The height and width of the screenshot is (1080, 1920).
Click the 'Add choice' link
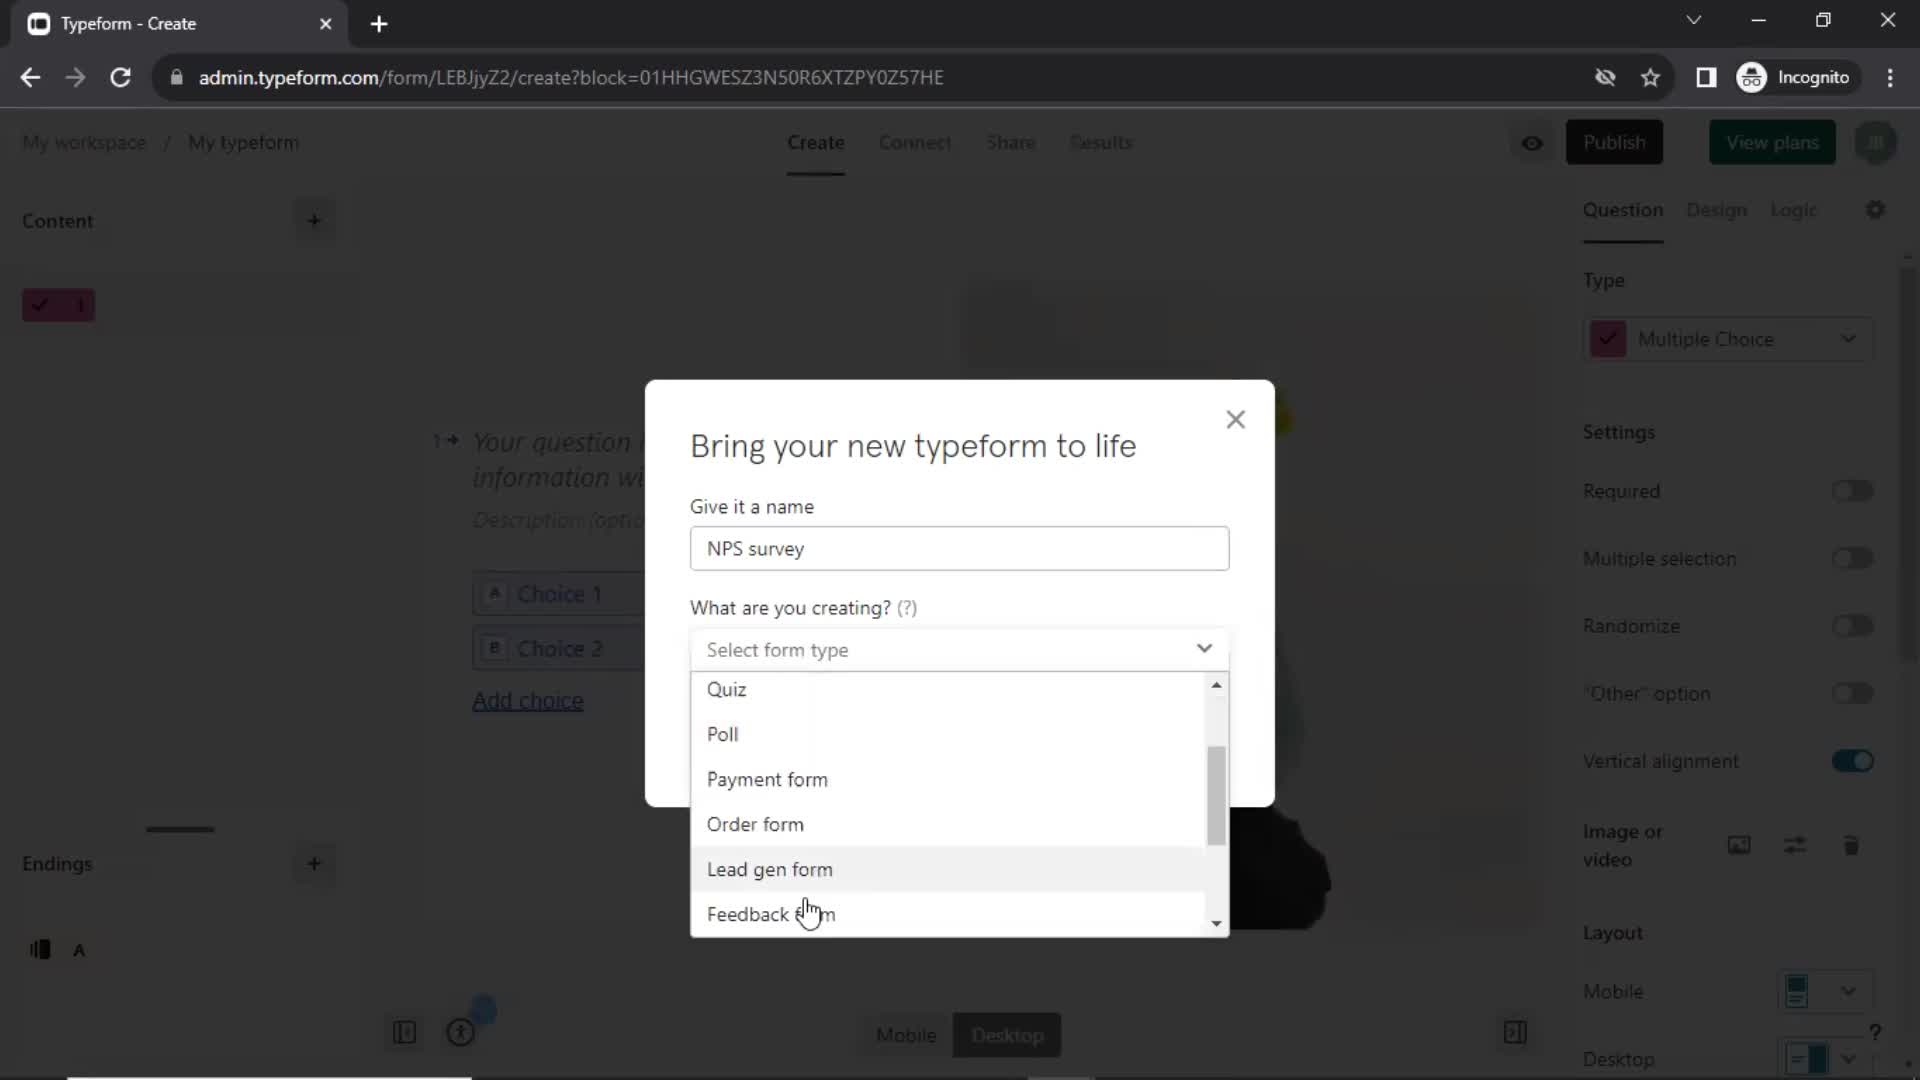click(x=527, y=701)
